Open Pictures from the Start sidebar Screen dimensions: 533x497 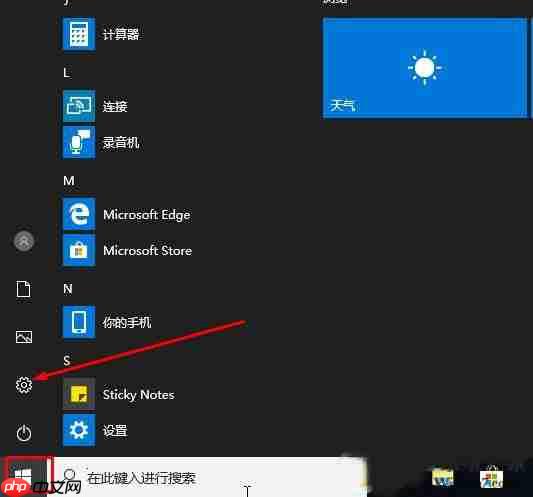24,337
